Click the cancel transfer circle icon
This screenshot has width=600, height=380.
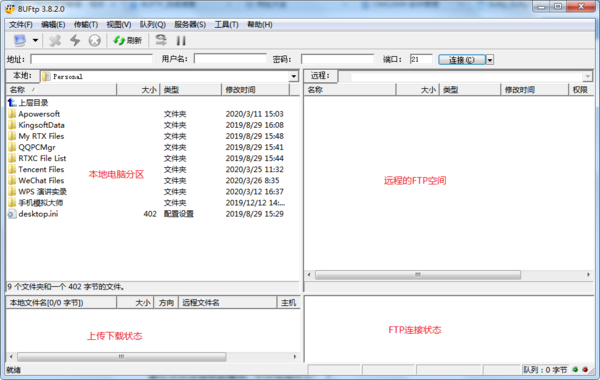[x=95, y=40]
